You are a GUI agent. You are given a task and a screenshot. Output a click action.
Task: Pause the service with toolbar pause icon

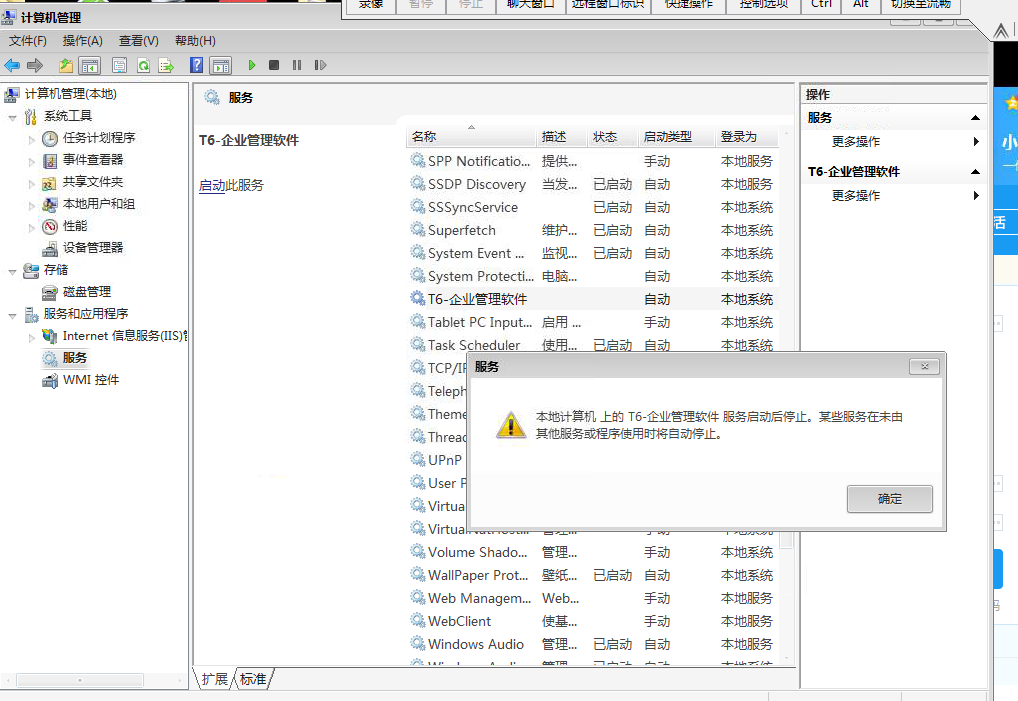pos(297,65)
